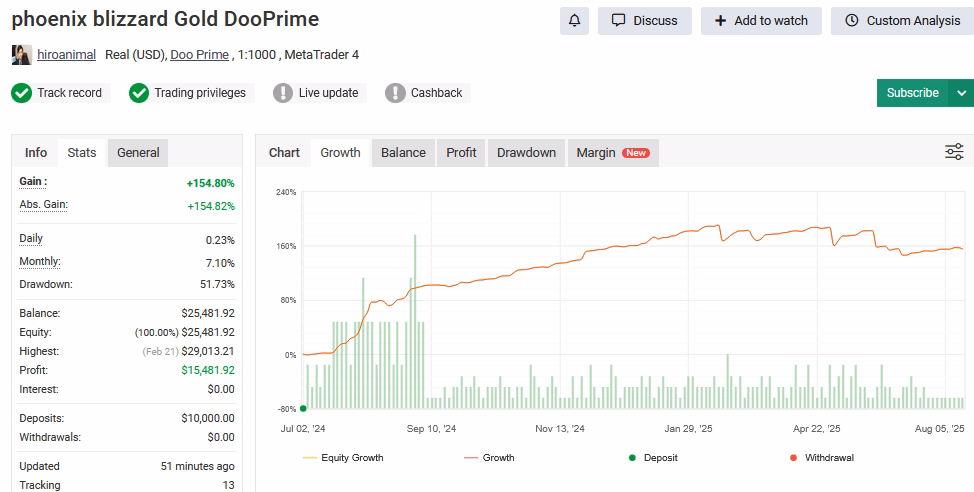
Task: Select the General info tab
Action: 138,153
